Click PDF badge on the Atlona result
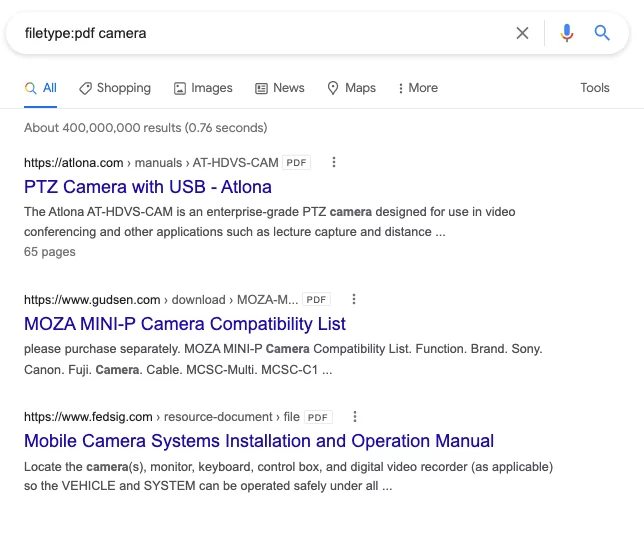 point(297,163)
